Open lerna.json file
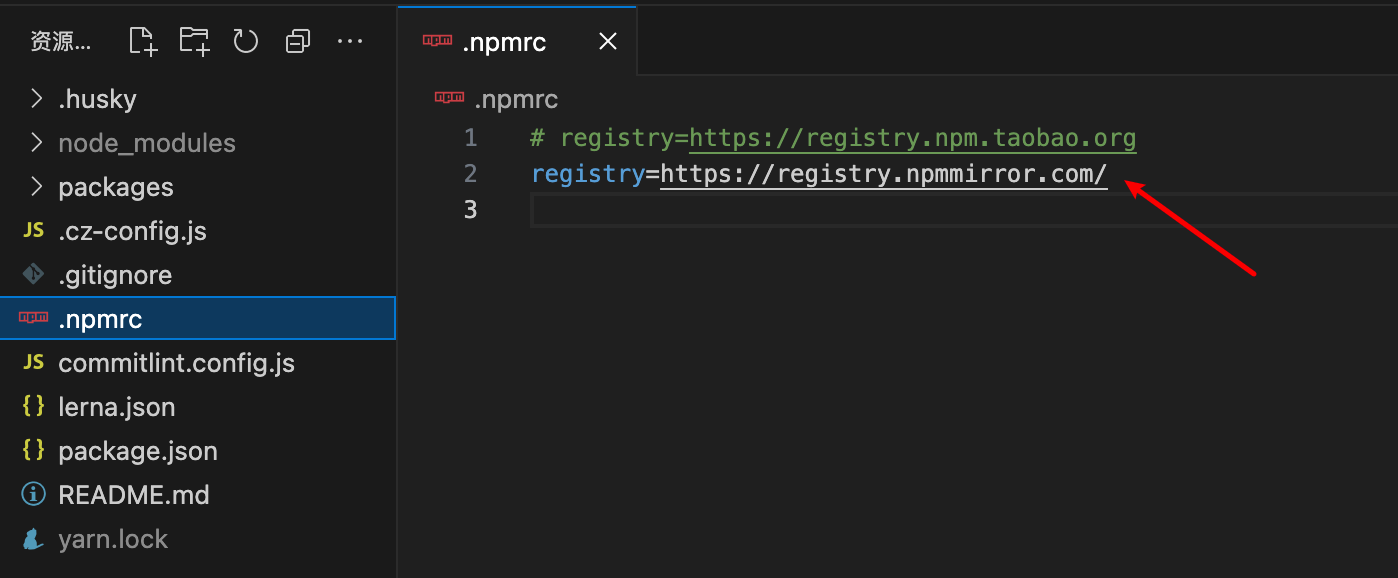Viewport: 1398px width, 578px height. (x=116, y=407)
